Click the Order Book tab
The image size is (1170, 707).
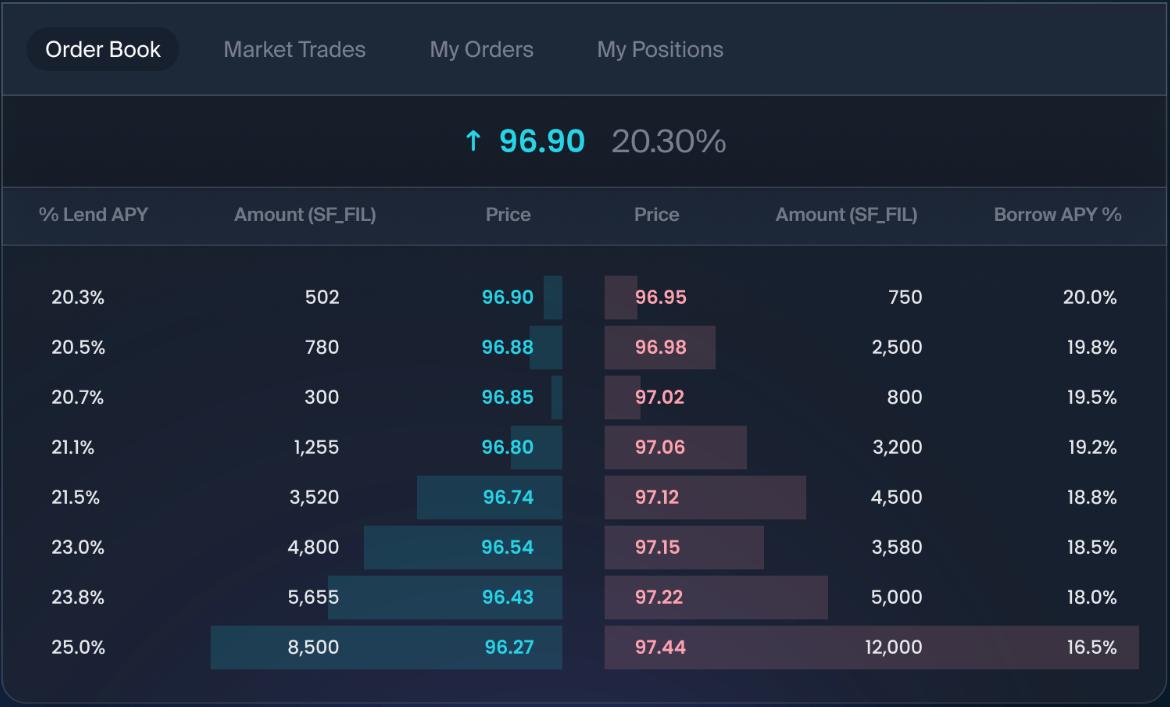[103, 49]
